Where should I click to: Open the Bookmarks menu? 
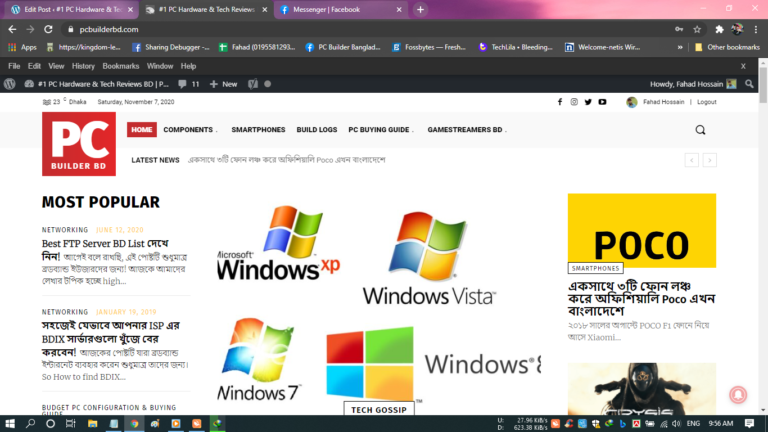pos(120,66)
